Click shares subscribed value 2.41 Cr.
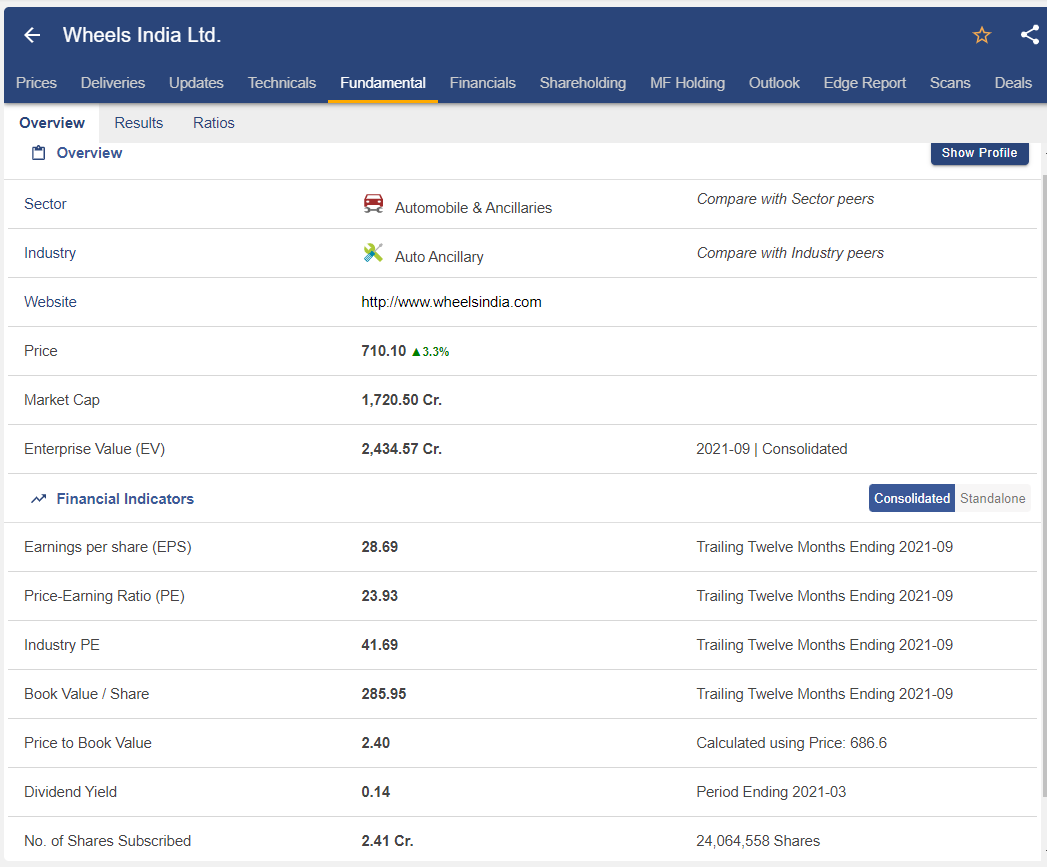This screenshot has width=1047, height=867. click(x=387, y=841)
